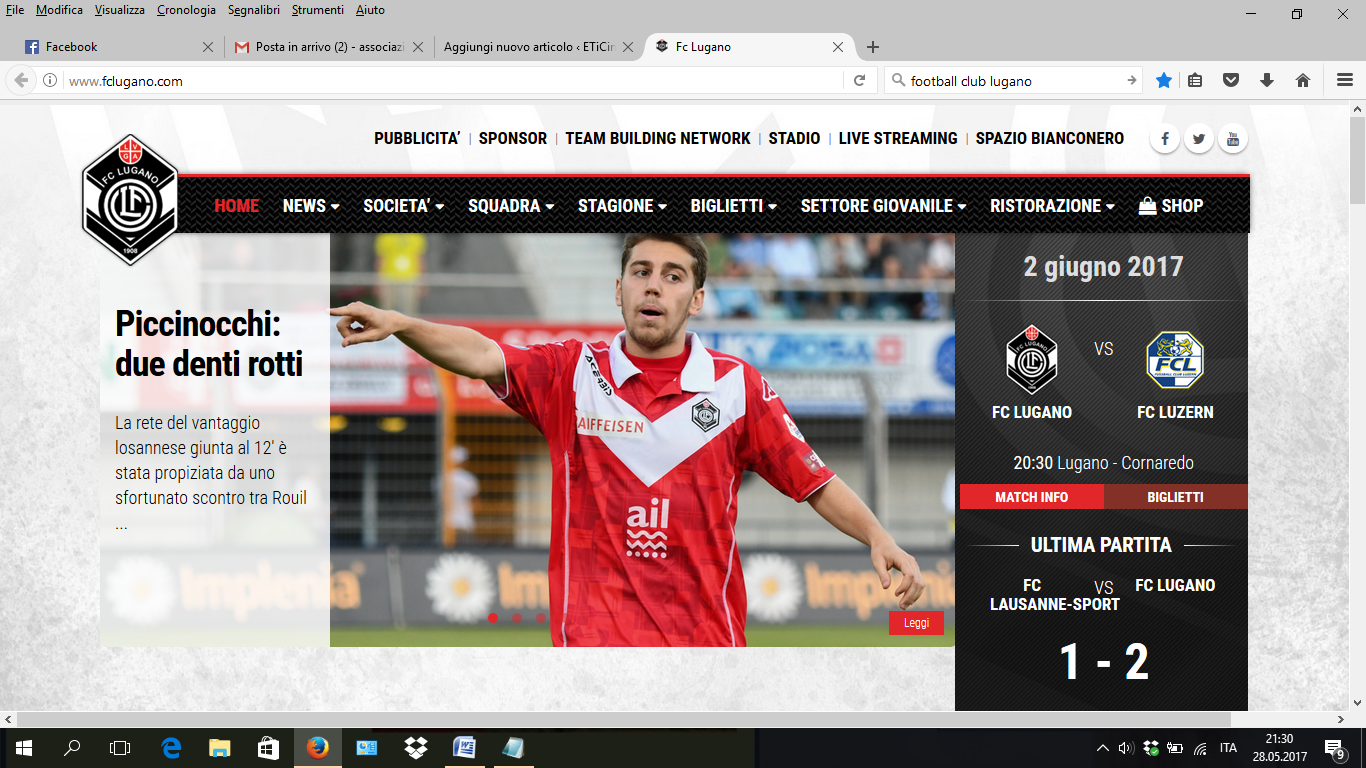Show hidden system tray icons
Image resolution: width=1366 pixels, height=768 pixels.
[x=1103, y=748]
